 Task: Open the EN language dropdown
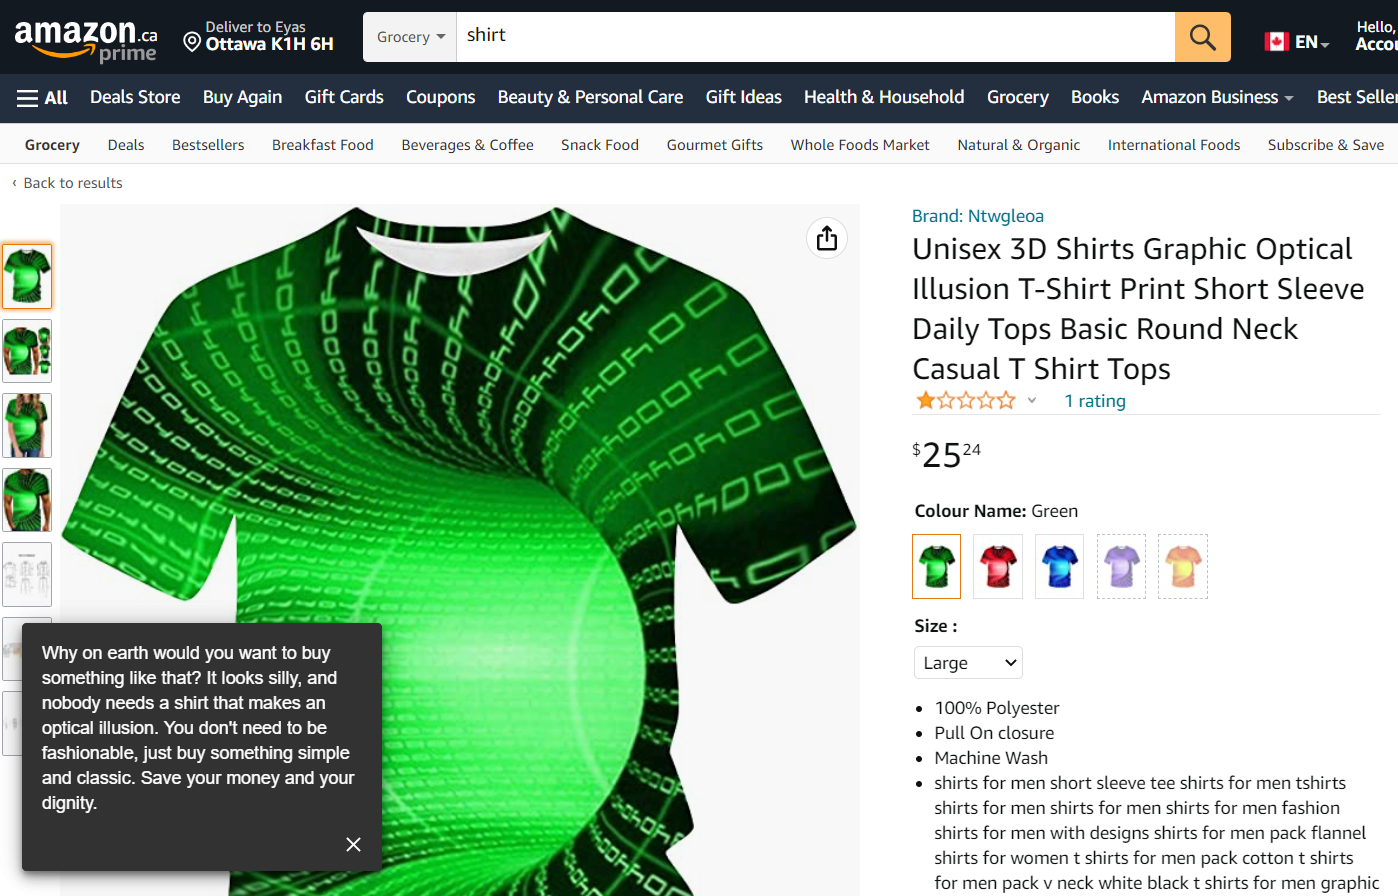point(1312,42)
